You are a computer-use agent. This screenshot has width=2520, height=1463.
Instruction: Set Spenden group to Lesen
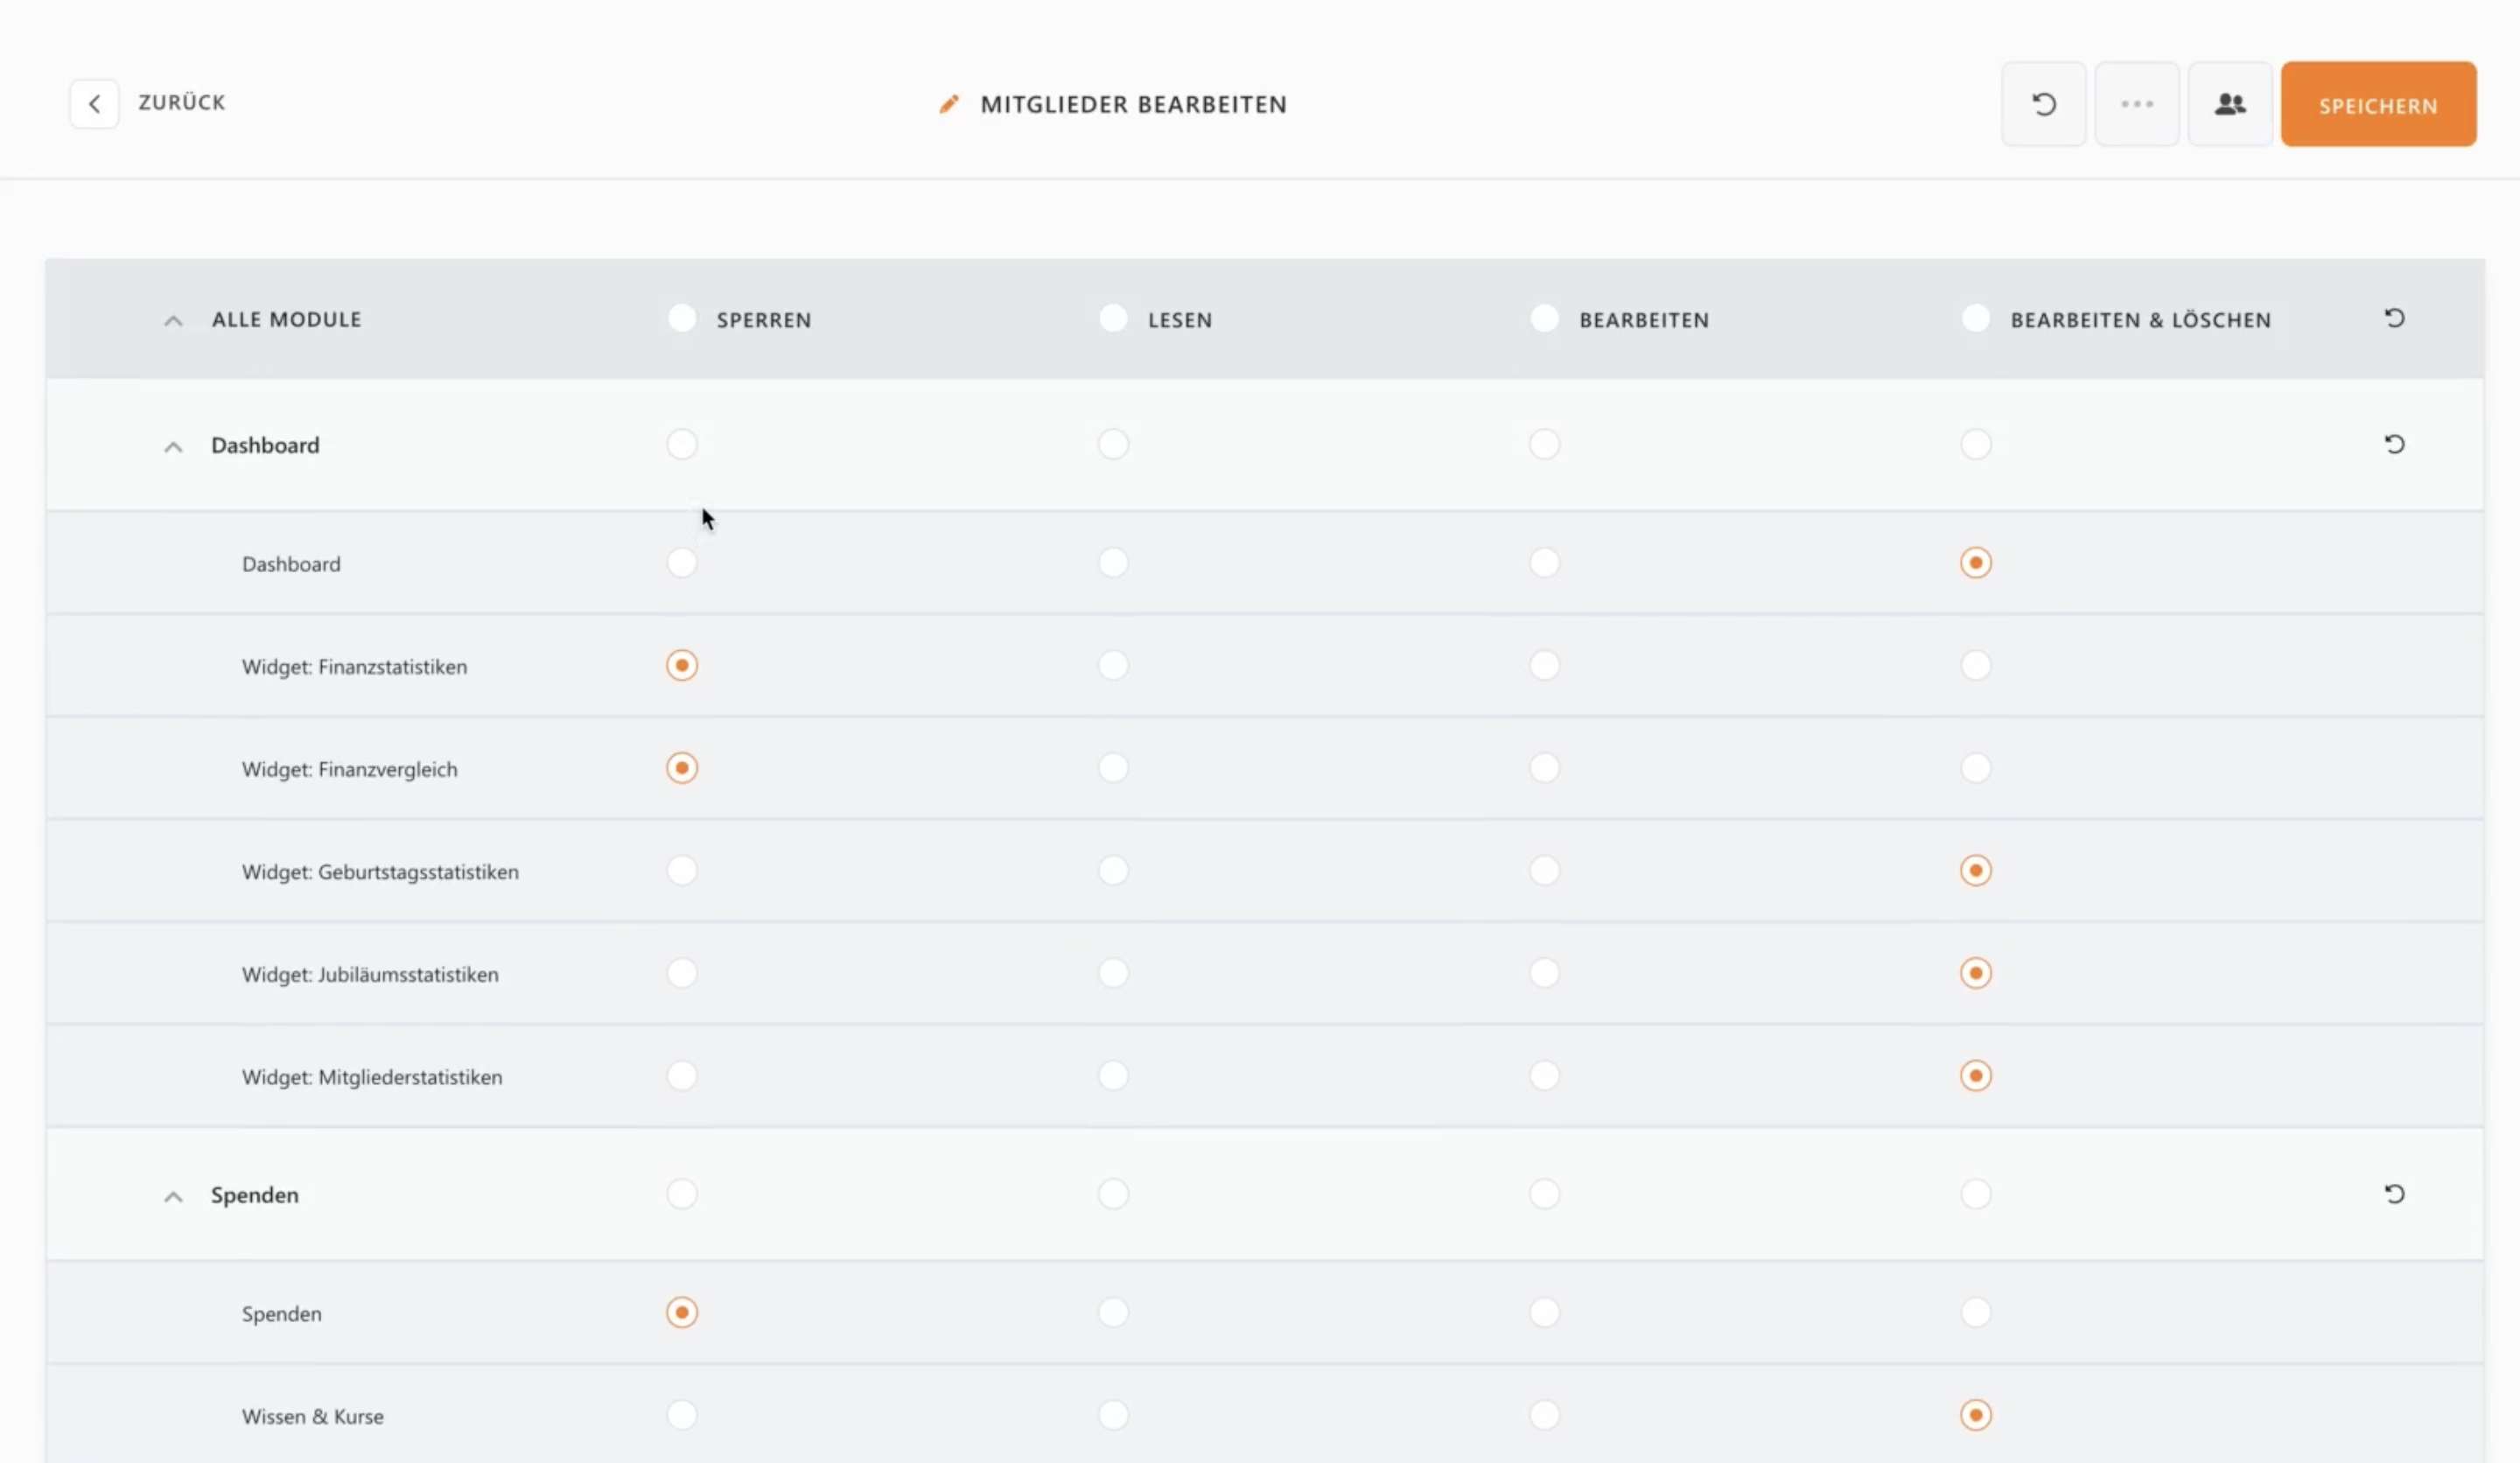click(x=1113, y=1194)
